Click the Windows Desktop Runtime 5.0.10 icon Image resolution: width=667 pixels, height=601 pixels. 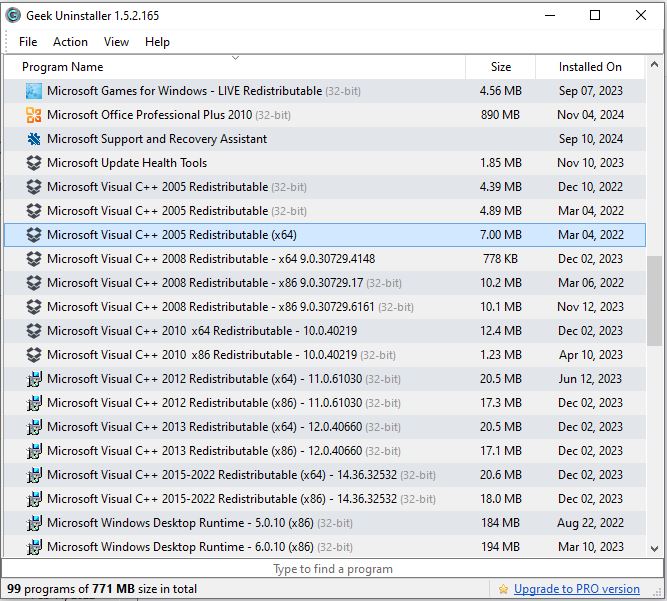click(34, 523)
